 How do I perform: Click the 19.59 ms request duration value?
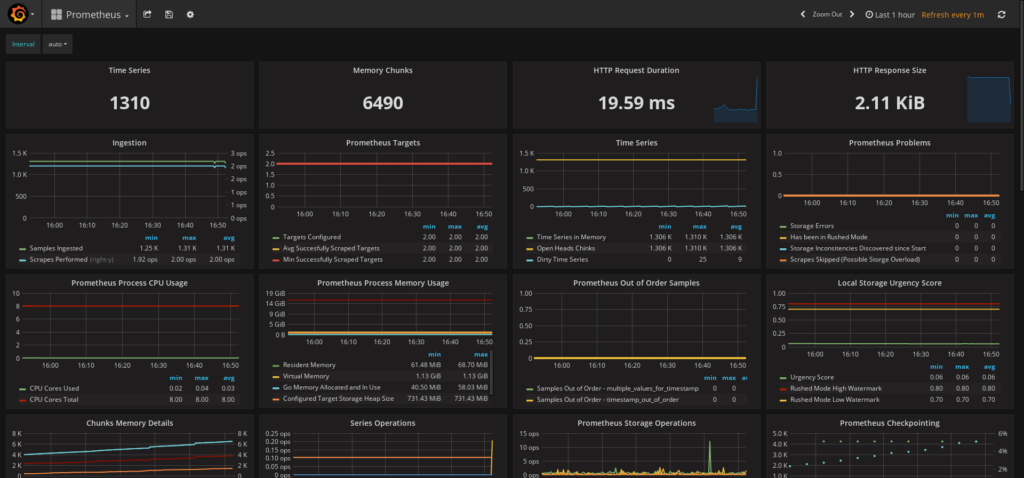pyautogui.click(x=636, y=103)
